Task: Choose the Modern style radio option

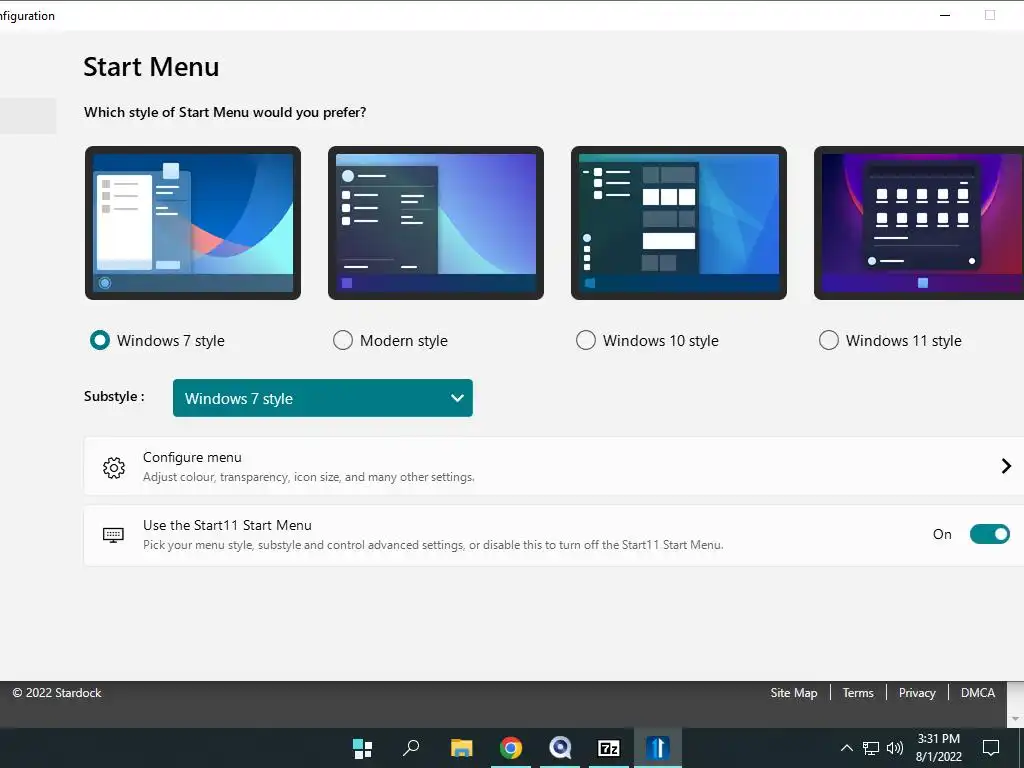Action: (343, 340)
